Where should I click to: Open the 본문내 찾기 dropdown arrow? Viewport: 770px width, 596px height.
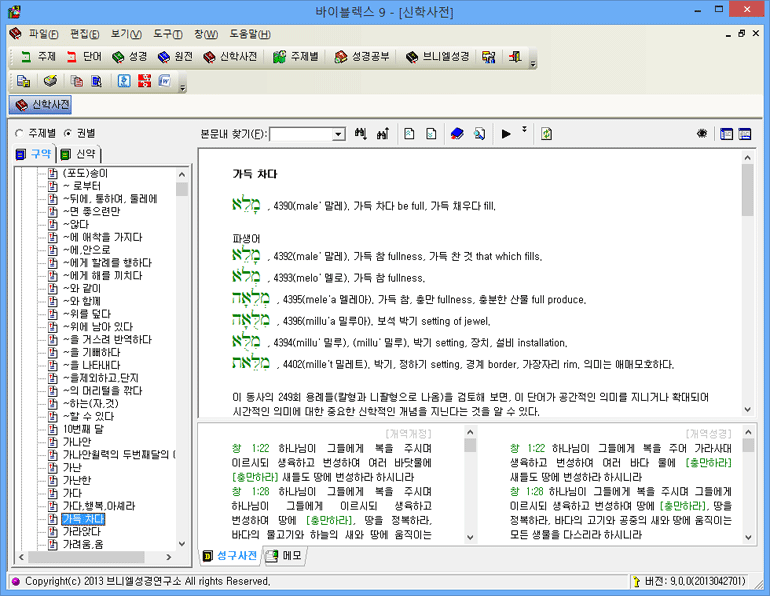tap(338, 134)
